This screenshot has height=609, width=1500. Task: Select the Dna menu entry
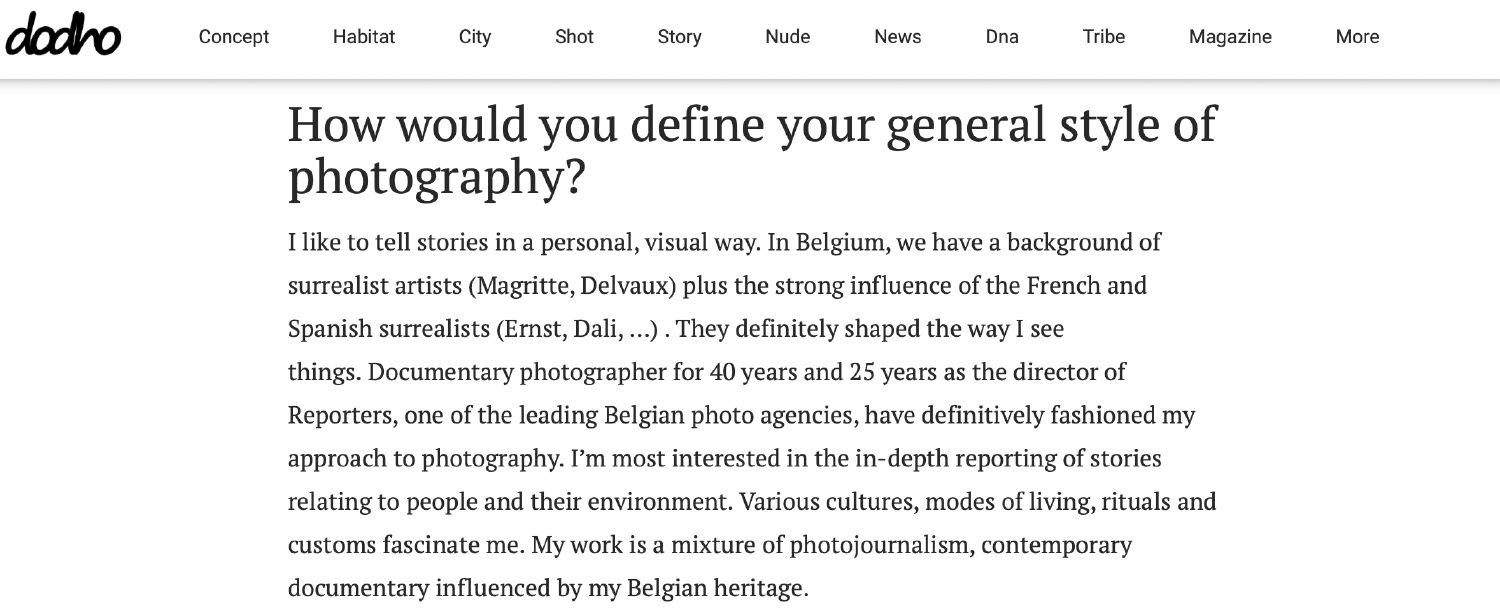click(x=1002, y=37)
